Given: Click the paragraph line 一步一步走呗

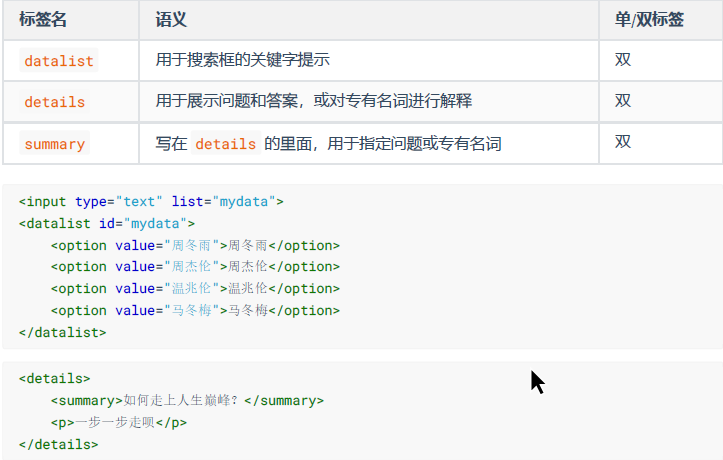Looking at the screenshot, I should [x=119, y=422].
